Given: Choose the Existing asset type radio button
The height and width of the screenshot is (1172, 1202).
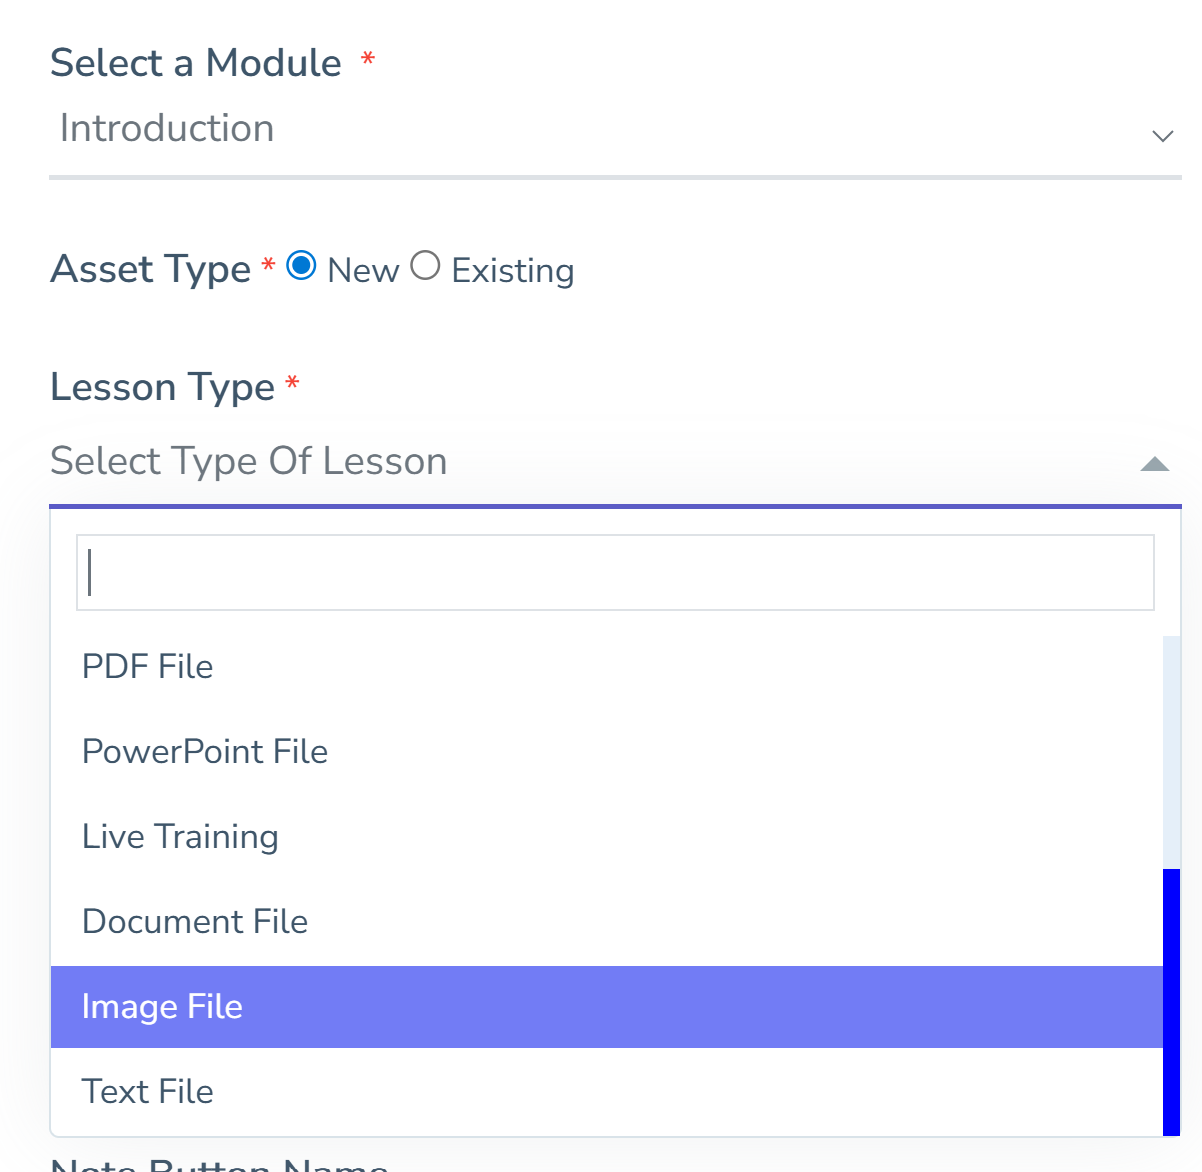Looking at the screenshot, I should coord(425,266).
